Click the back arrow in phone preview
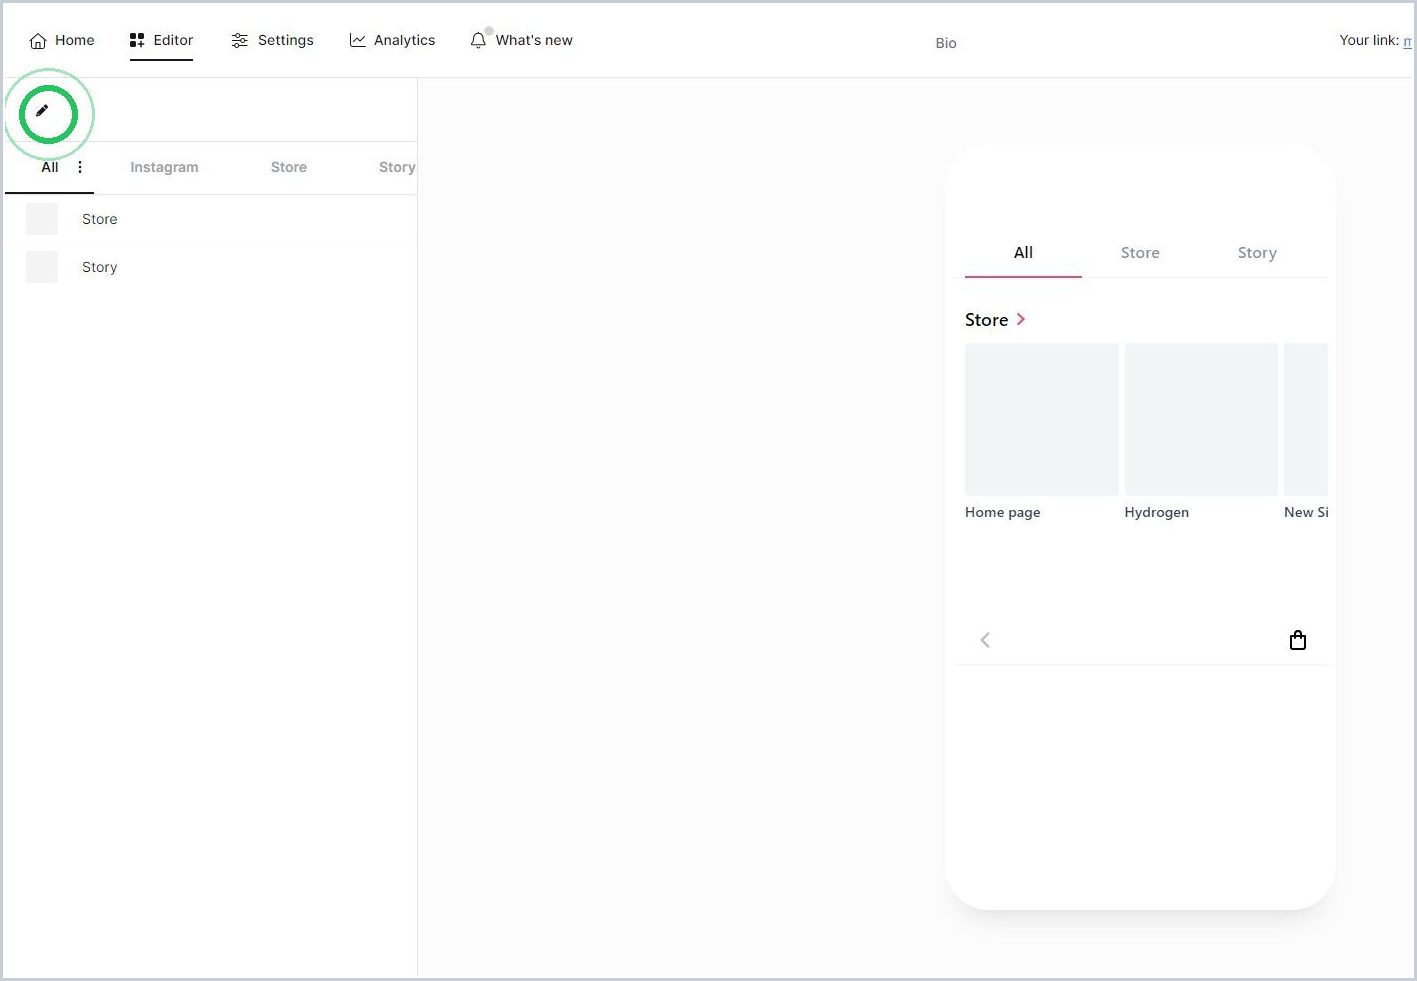Screen dimensions: 1417x981 [x=985, y=640]
